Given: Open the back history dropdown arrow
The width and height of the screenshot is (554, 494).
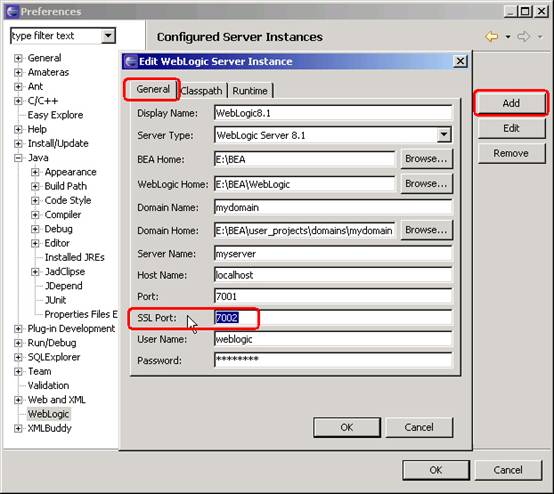Looking at the screenshot, I should pyautogui.click(x=508, y=37).
